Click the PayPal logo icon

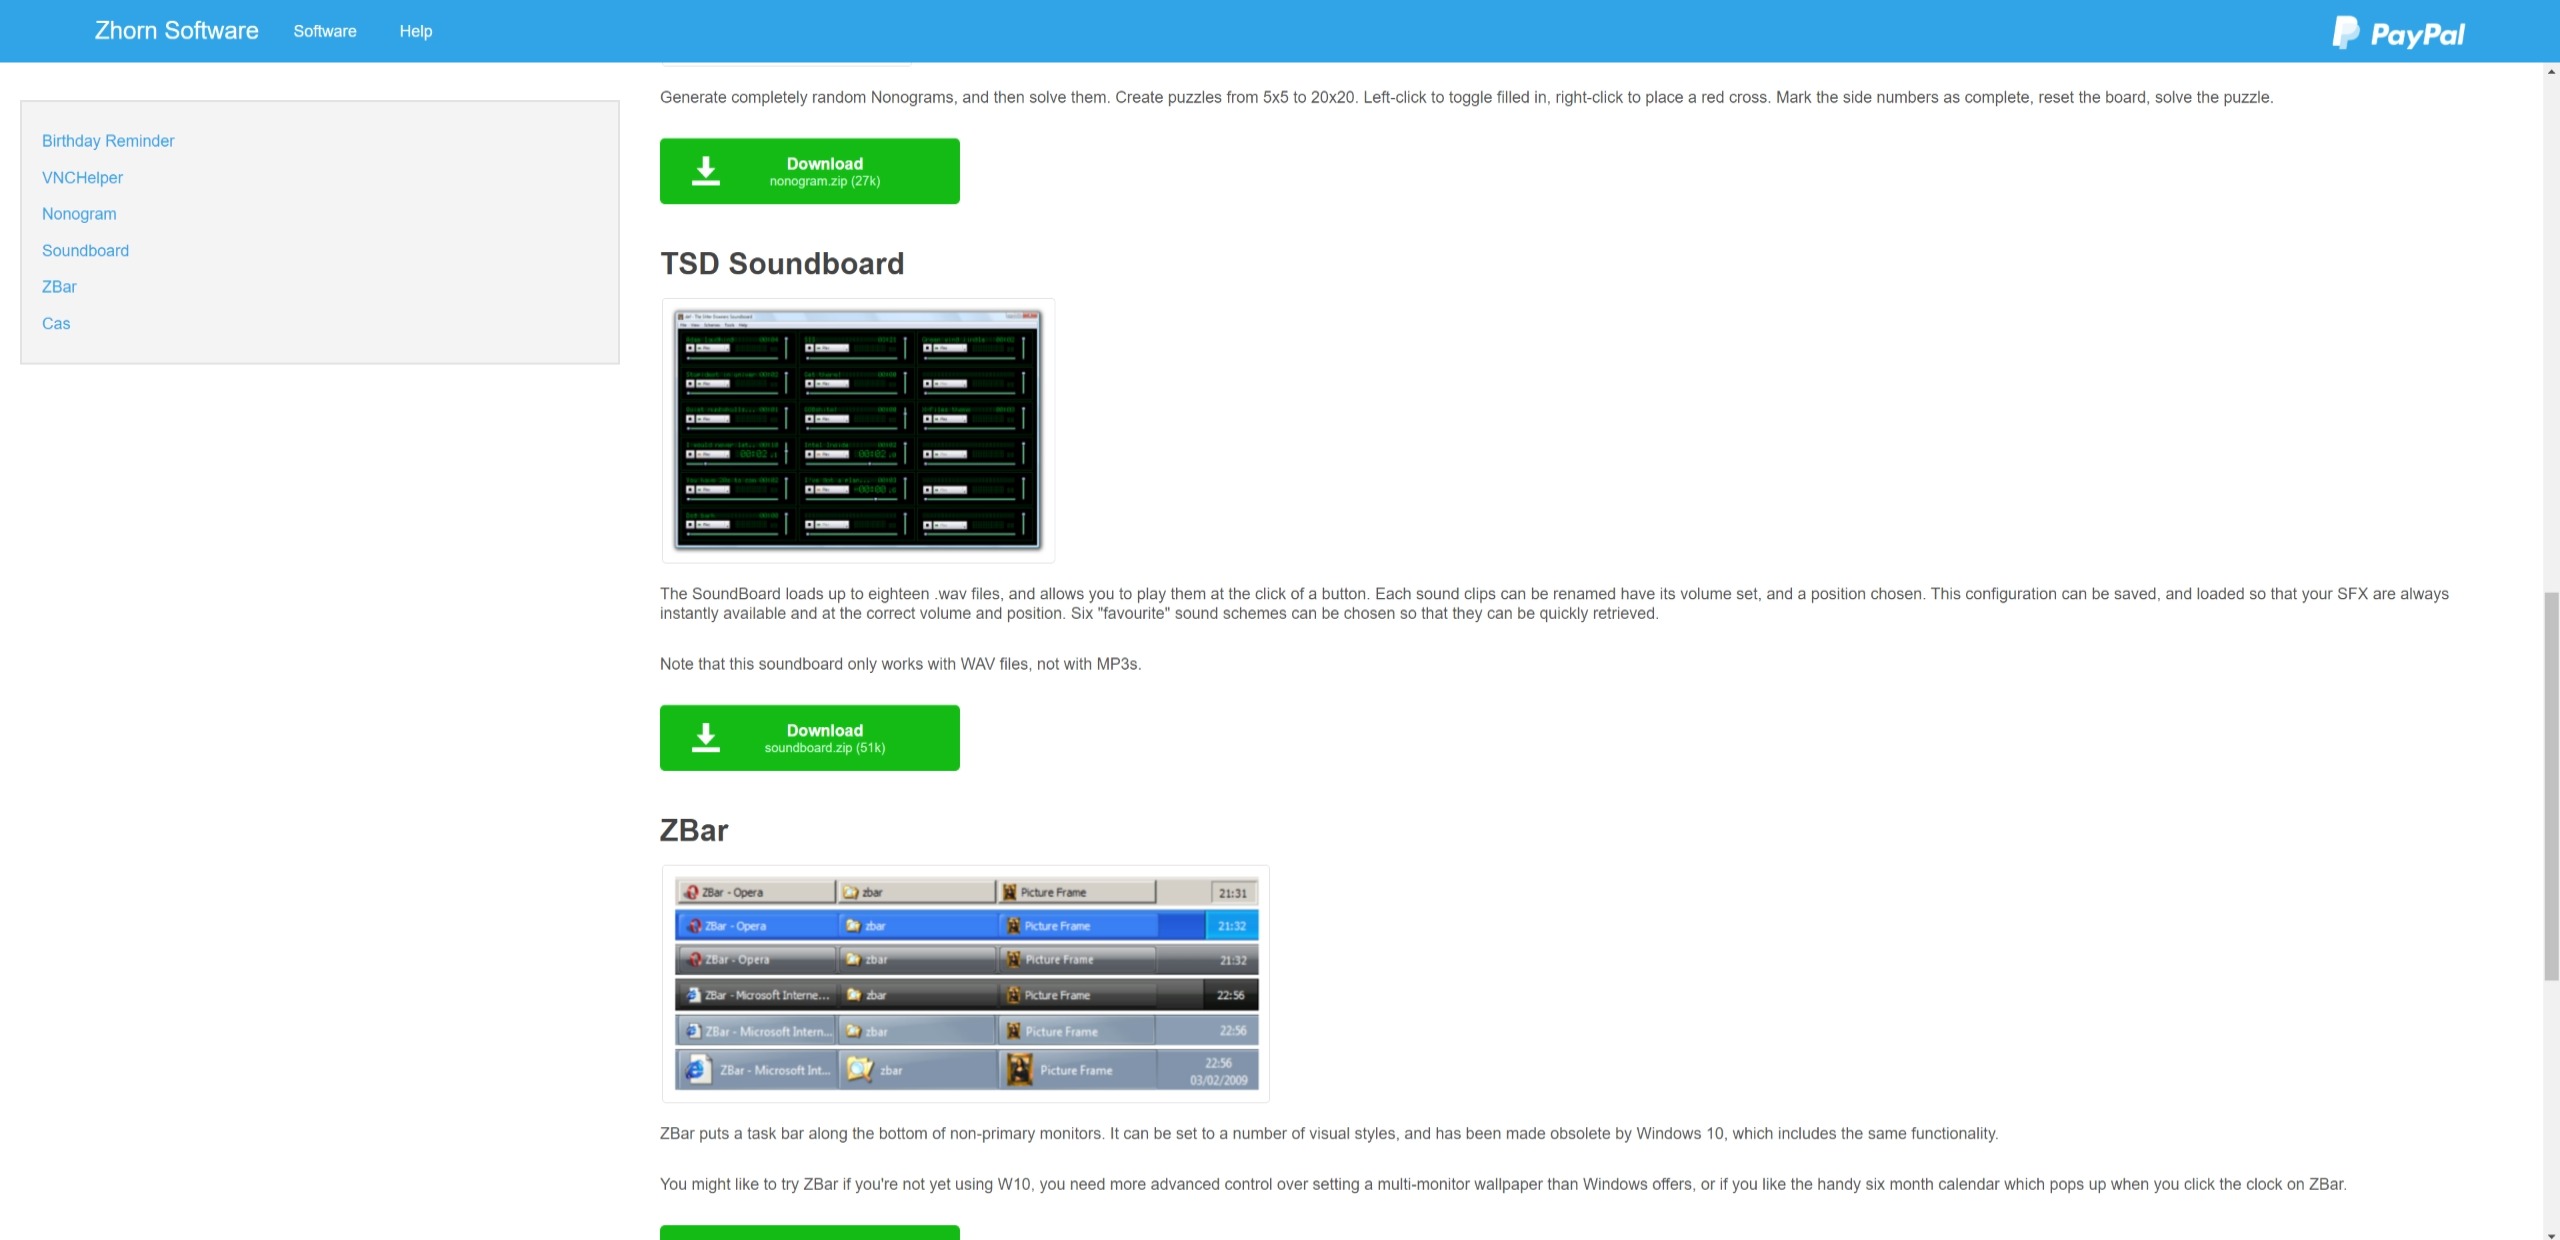pyautogui.click(x=2346, y=32)
